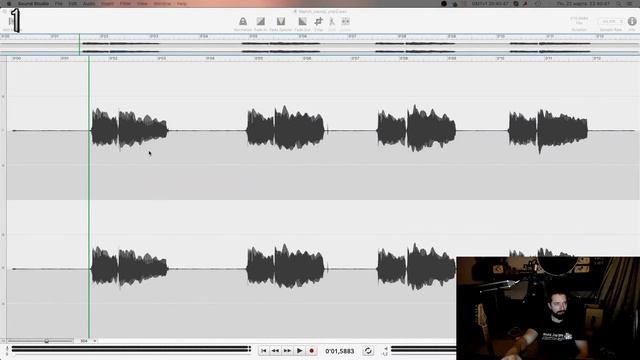Open the Insert menu

pos(107,3)
